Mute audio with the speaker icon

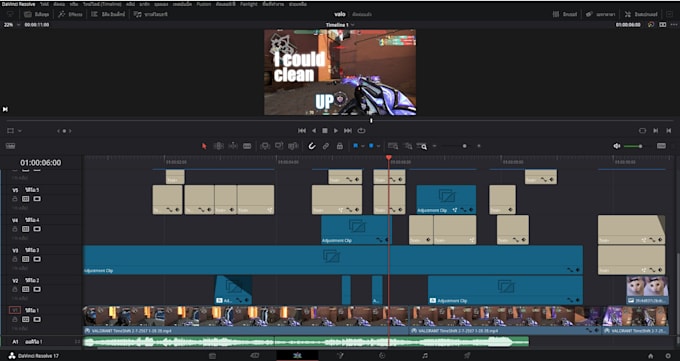[617, 146]
